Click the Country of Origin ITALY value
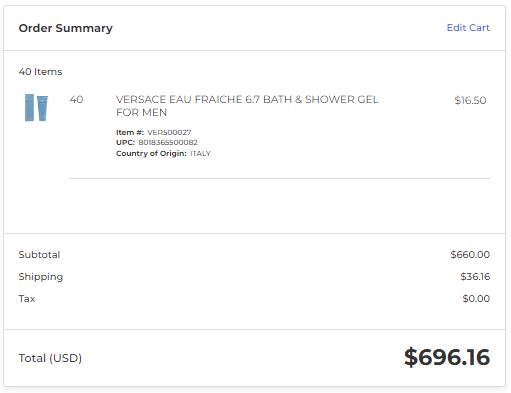Image resolution: width=511 pixels, height=393 pixels. (200, 153)
